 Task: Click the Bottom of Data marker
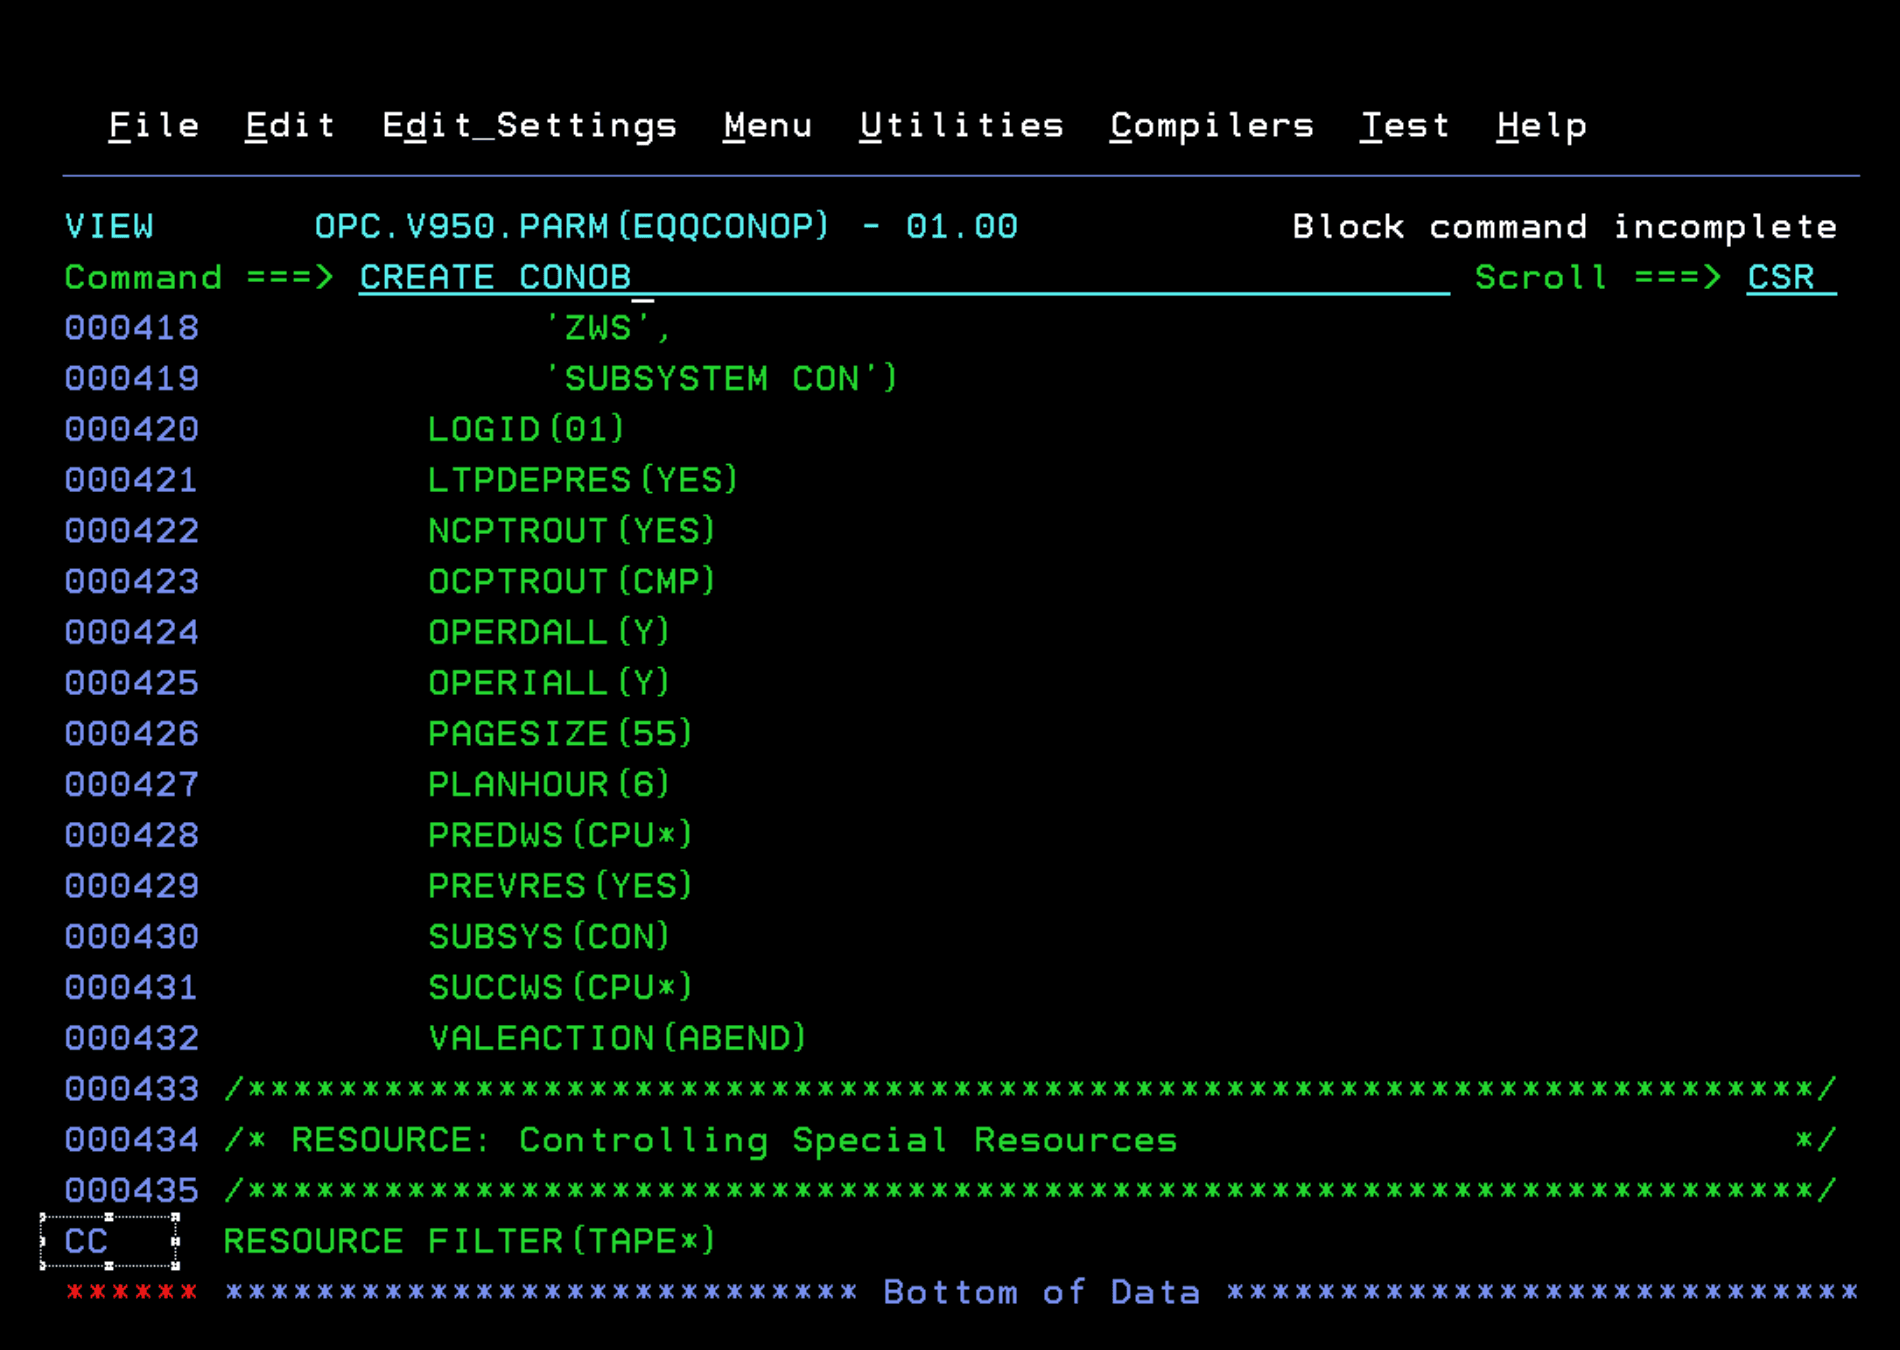pyautogui.click(x=1040, y=1292)
